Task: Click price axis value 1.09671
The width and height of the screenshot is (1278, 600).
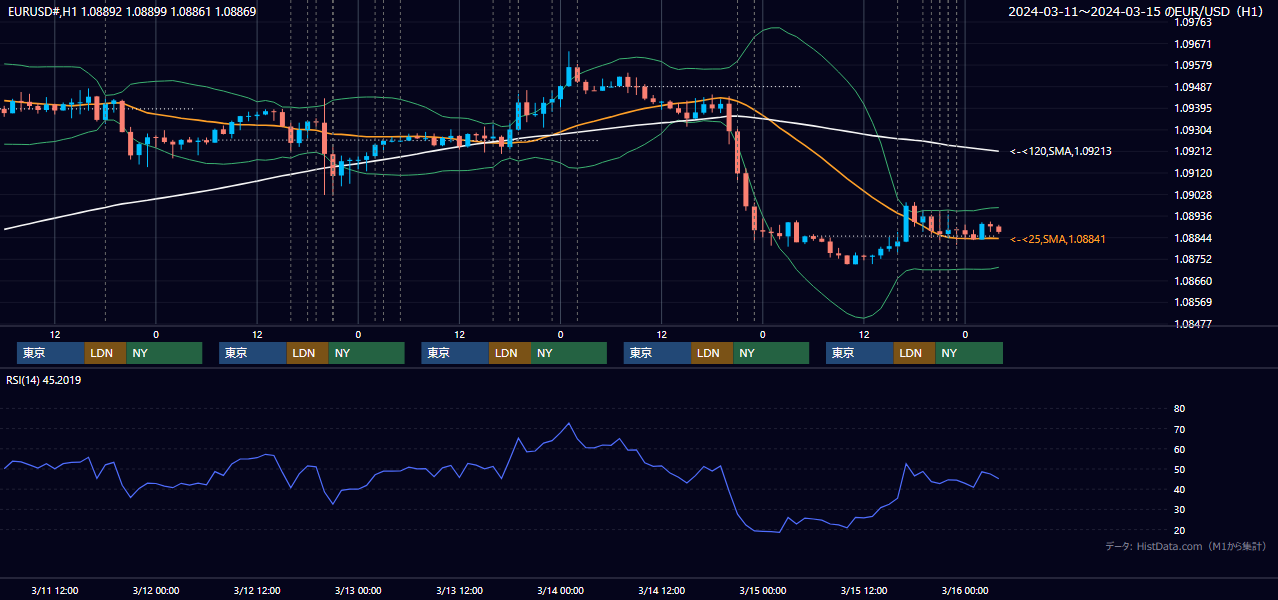Action: coord(1192,44)
